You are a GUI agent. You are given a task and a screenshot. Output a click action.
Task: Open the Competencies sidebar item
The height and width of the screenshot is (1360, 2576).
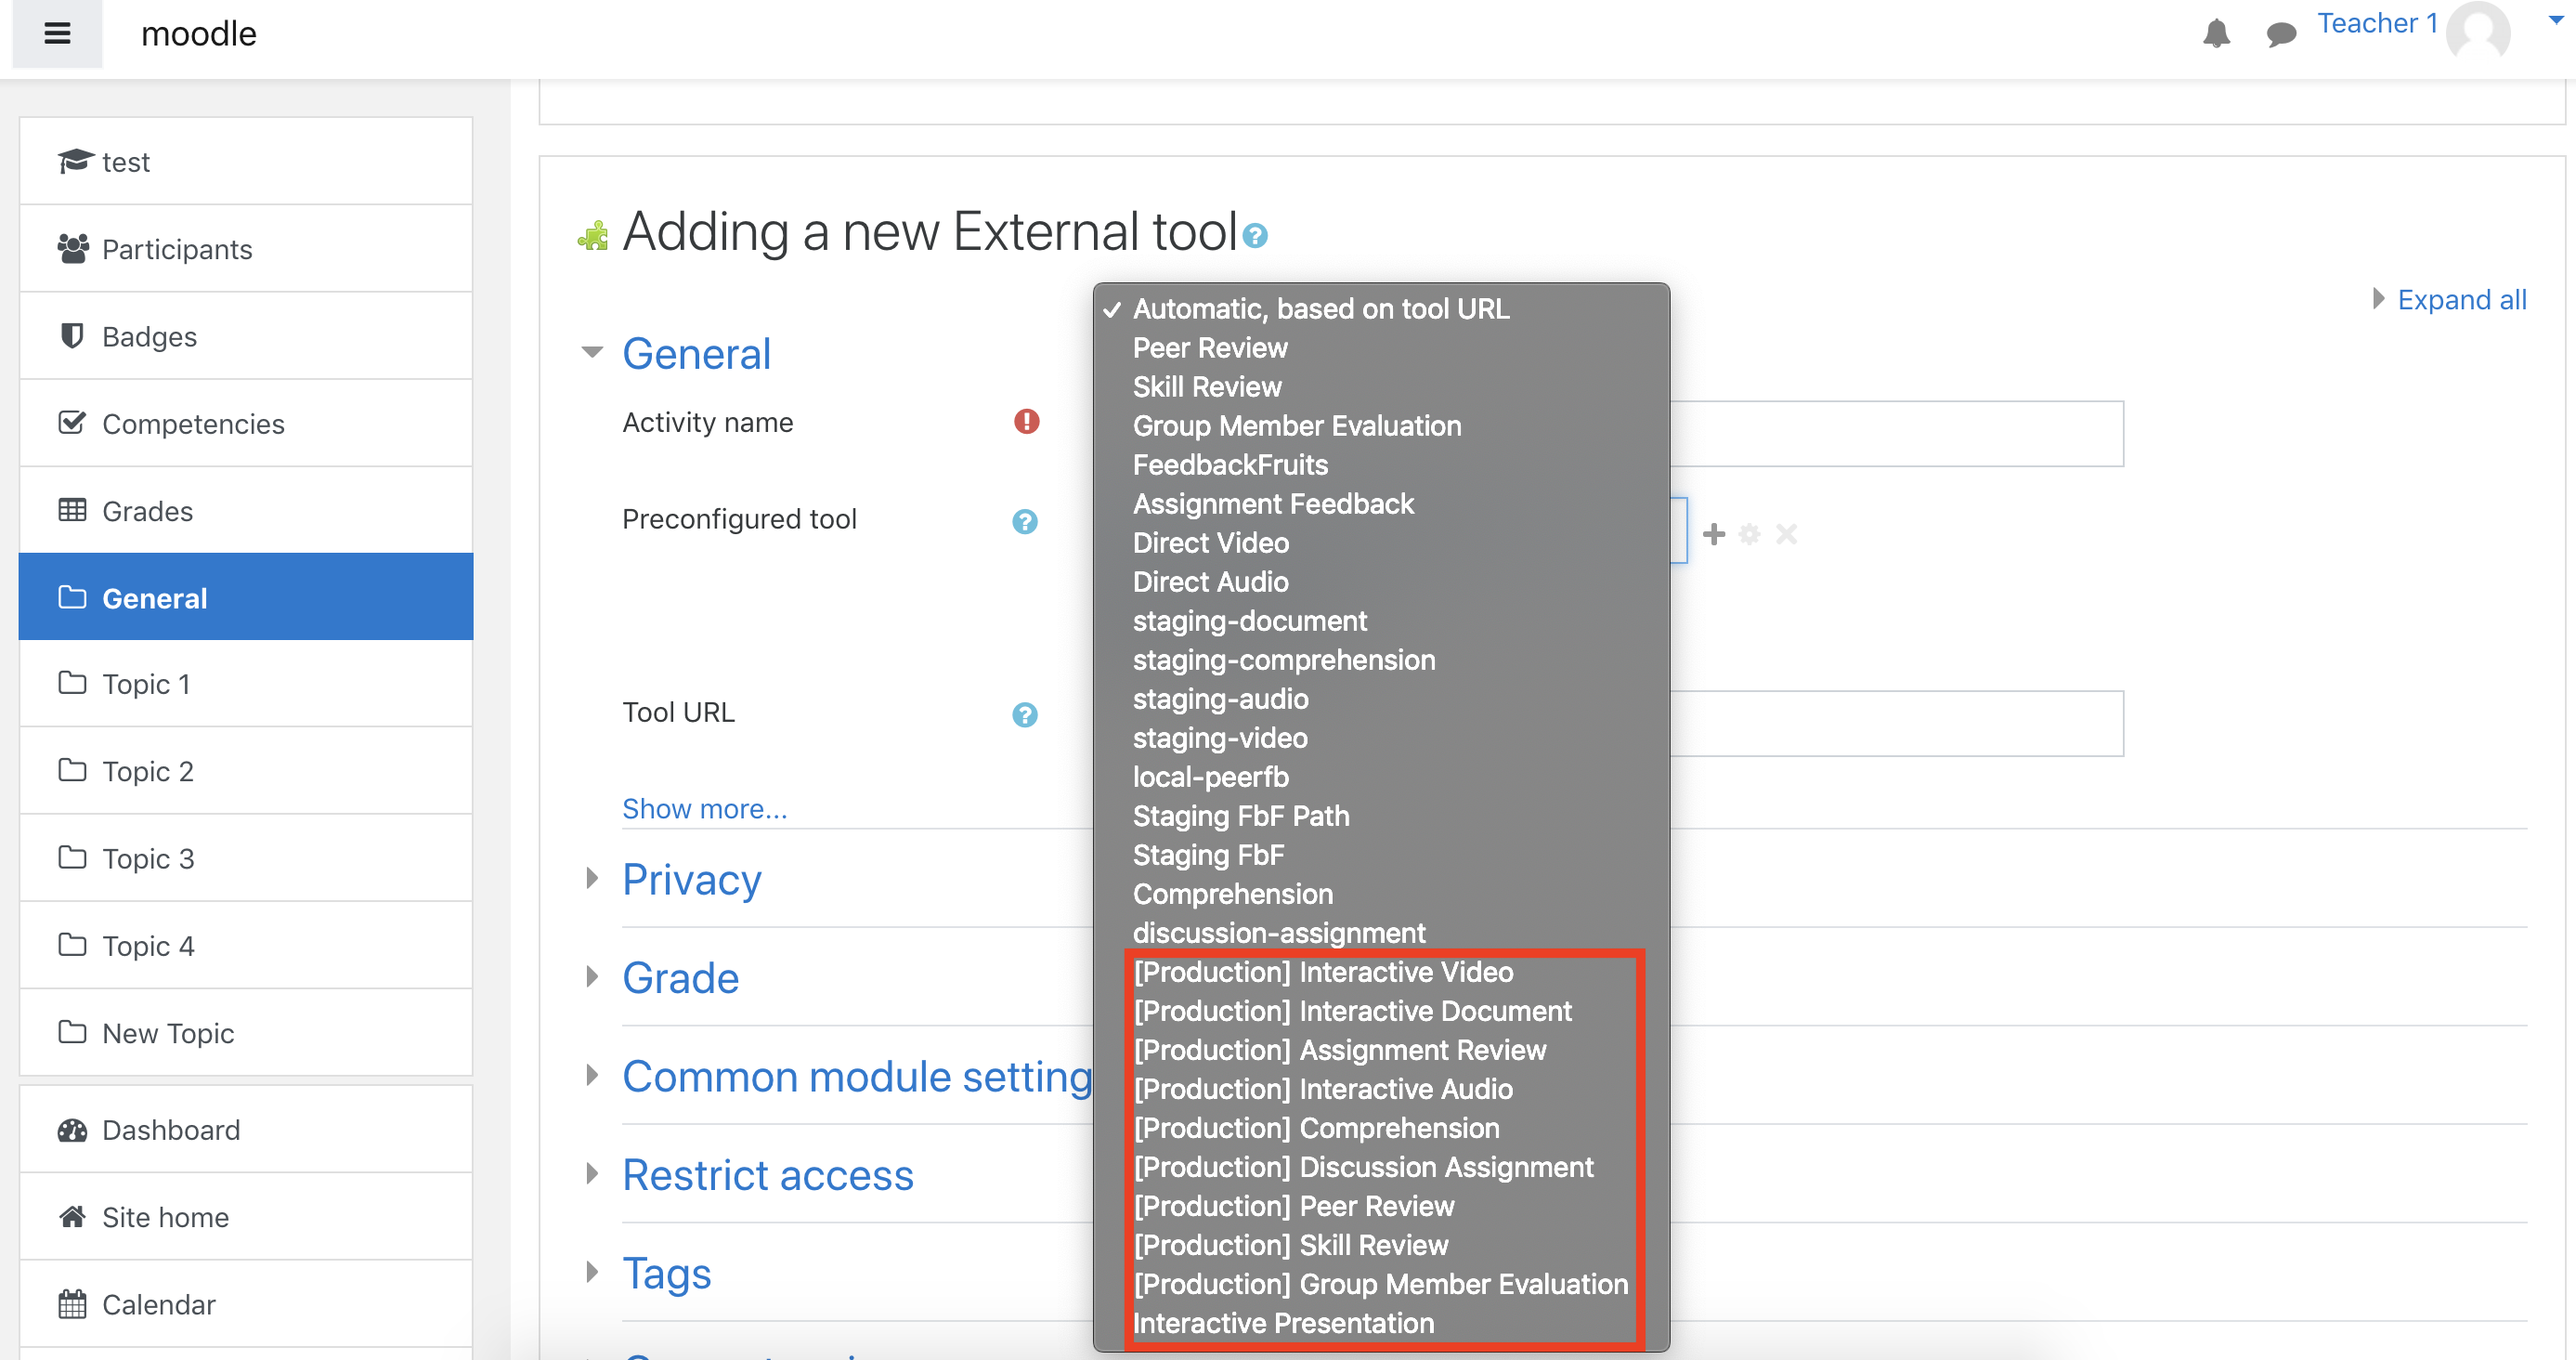click(x=246, y=423)
